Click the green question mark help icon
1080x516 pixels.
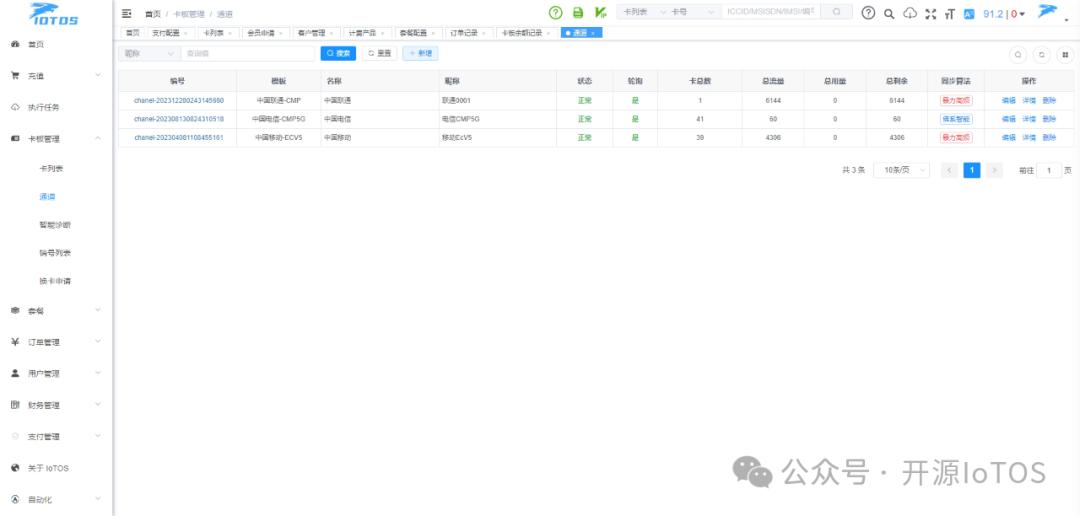pyautogui.click(x=555, y=12)
